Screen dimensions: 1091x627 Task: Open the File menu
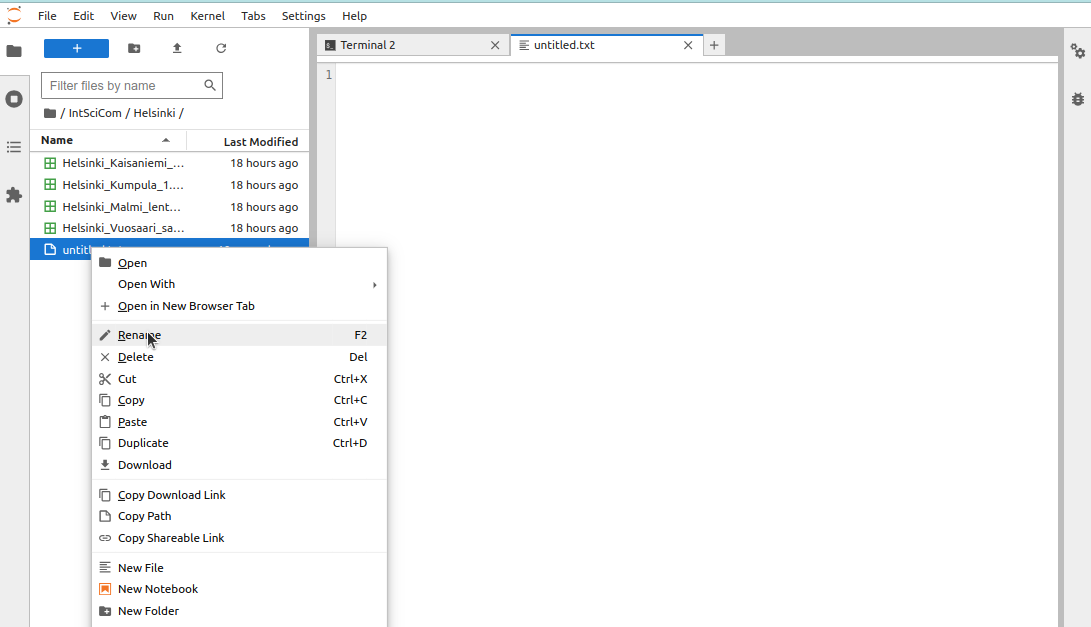[x=47, y=16]
